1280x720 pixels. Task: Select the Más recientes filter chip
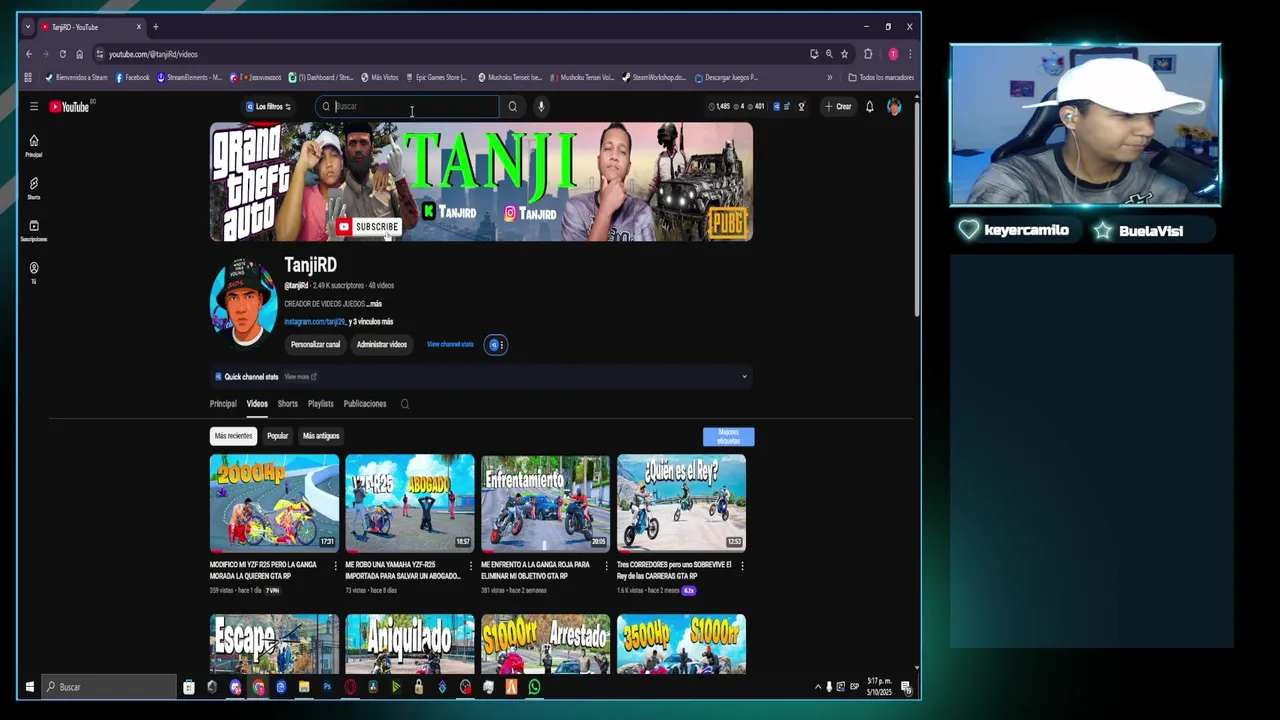coord(233,436)
